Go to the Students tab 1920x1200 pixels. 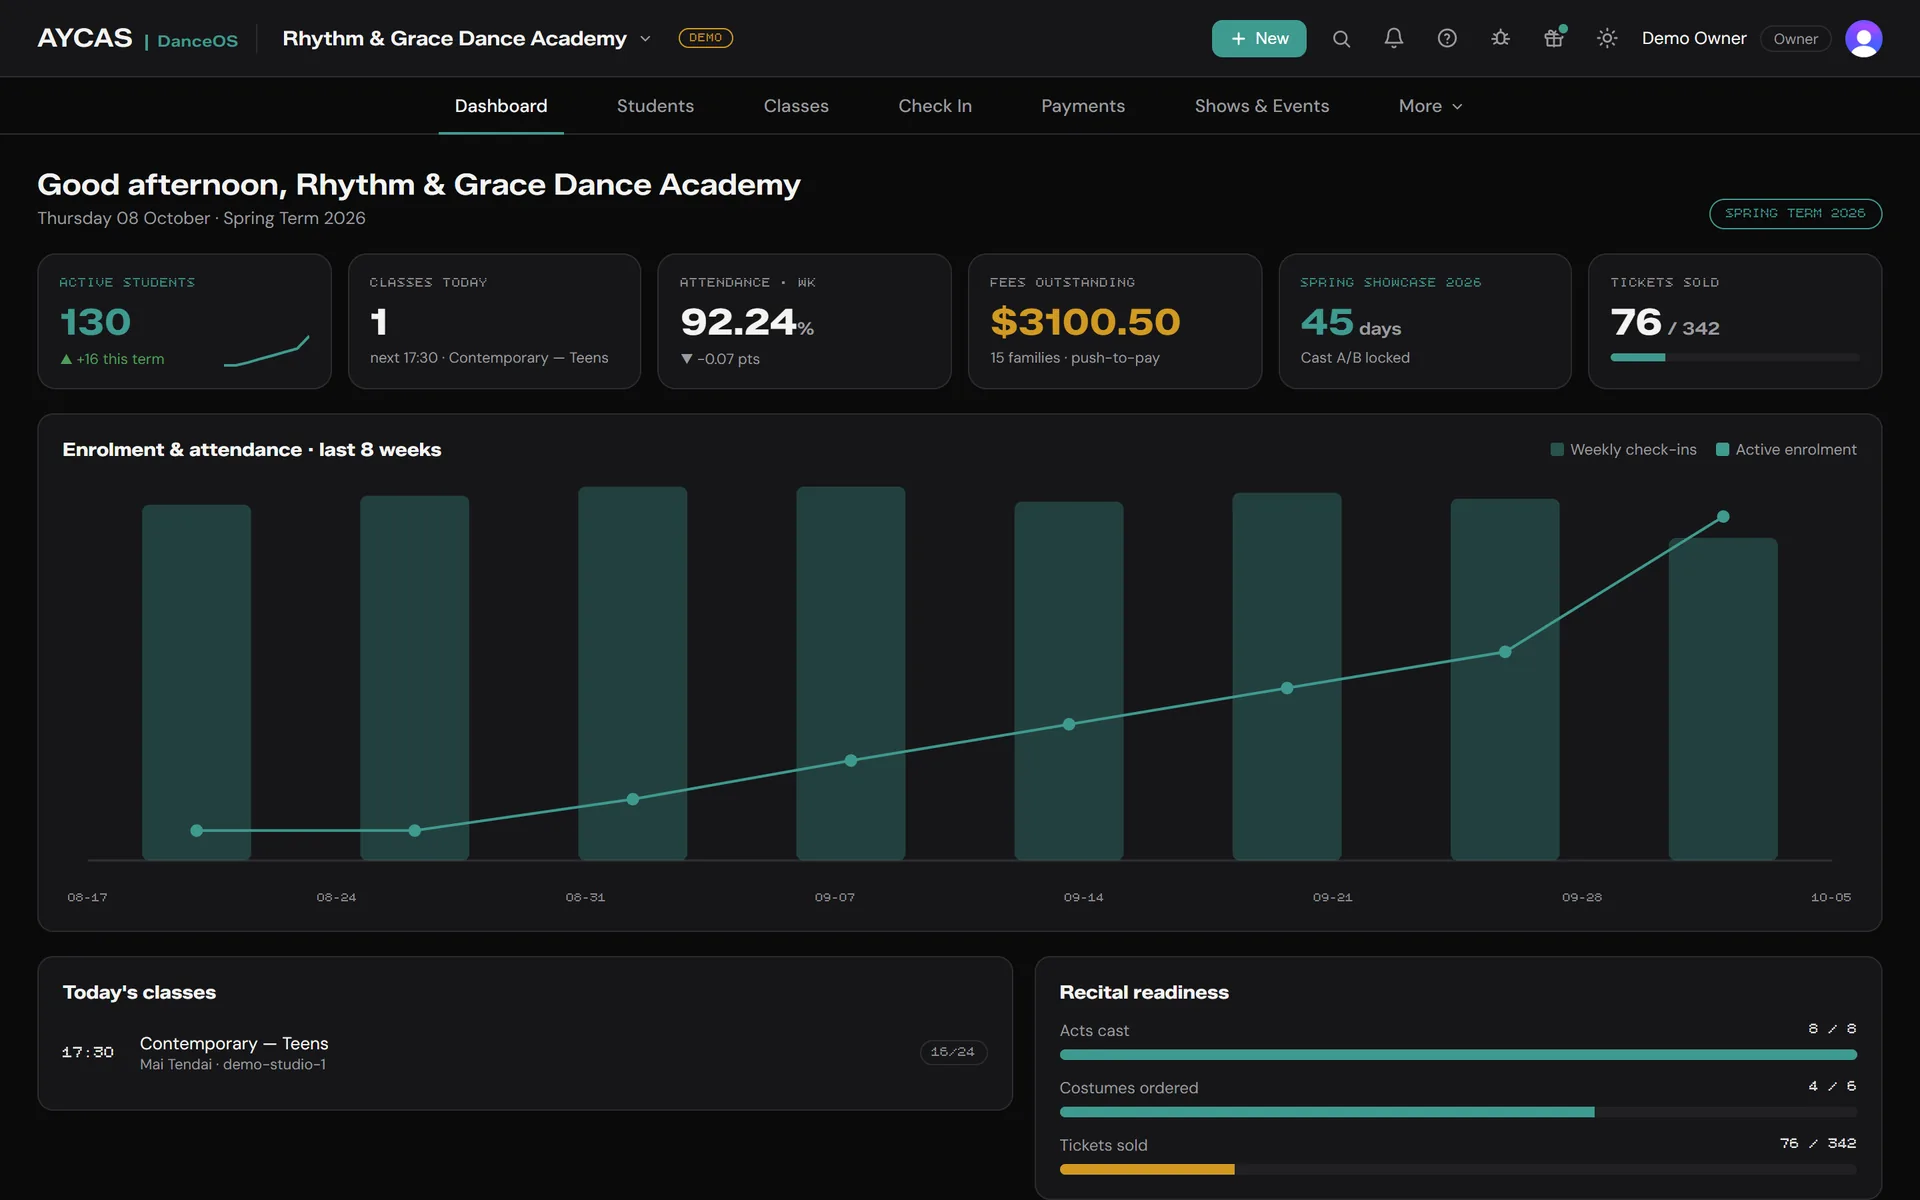pos(655,106)
